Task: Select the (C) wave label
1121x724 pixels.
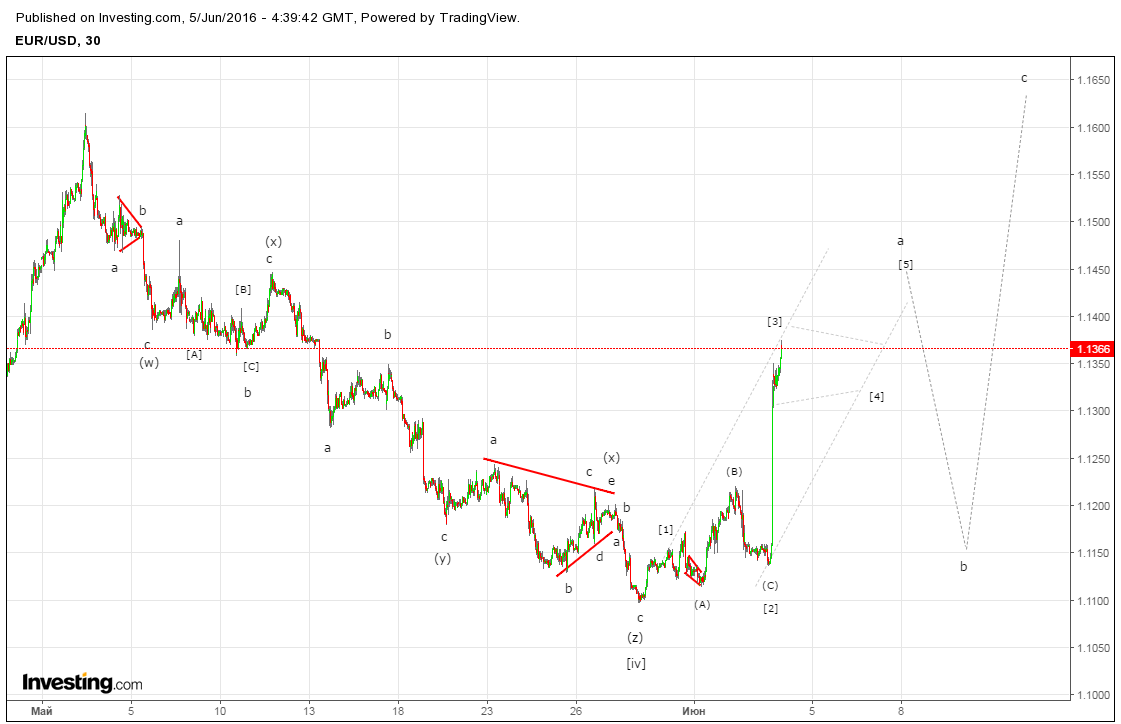Action: coord(770,585)
